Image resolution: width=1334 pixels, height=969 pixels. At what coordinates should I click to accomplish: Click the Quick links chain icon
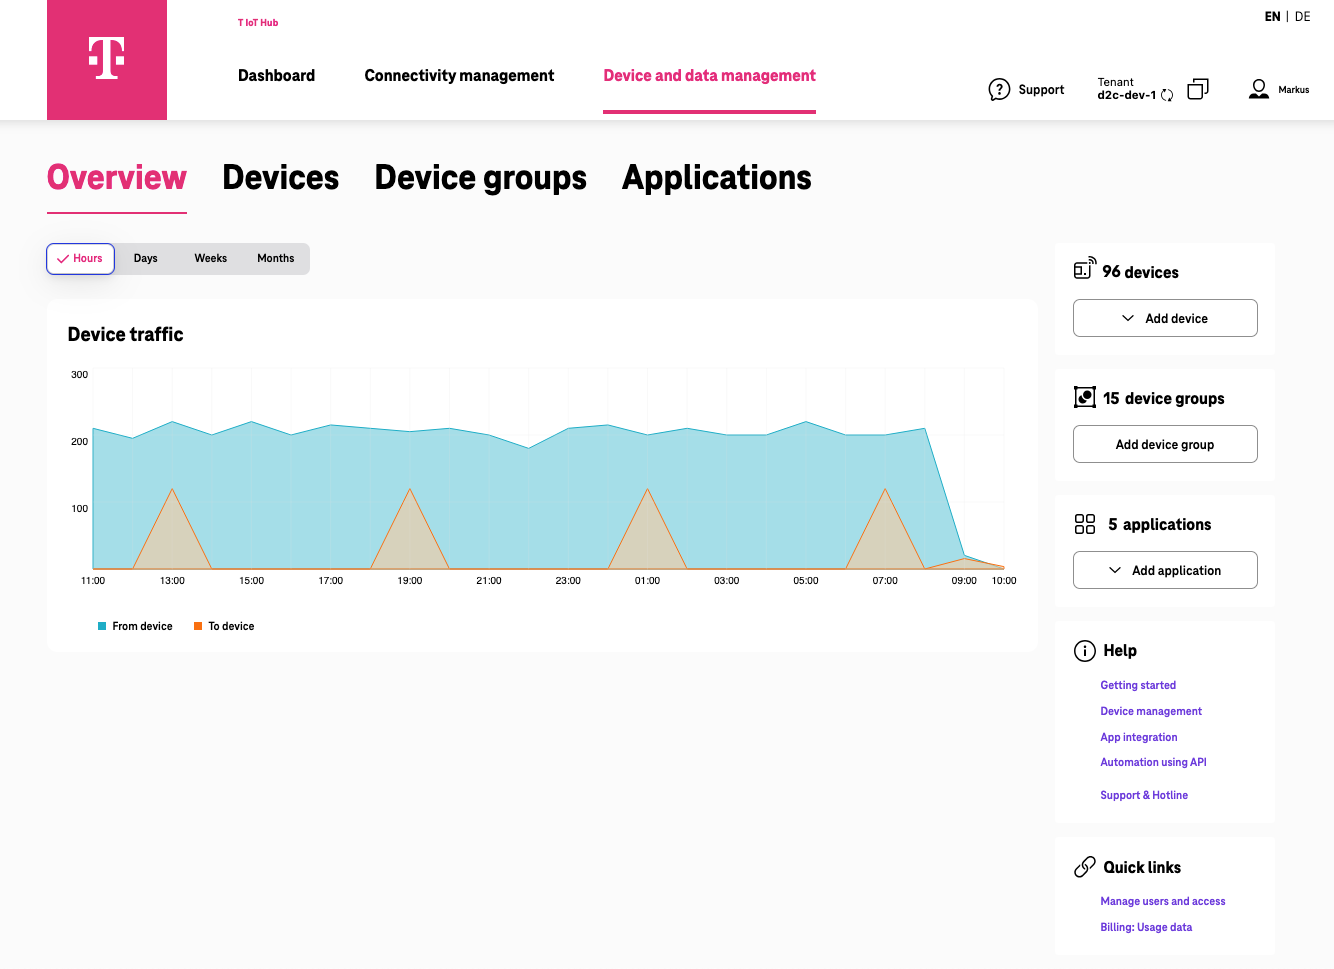[x=1085, y=867]
